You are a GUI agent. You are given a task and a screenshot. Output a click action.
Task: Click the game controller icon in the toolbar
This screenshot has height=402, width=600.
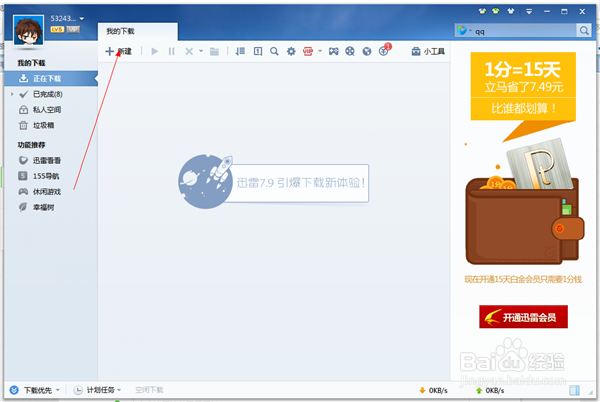click(334, 51)
